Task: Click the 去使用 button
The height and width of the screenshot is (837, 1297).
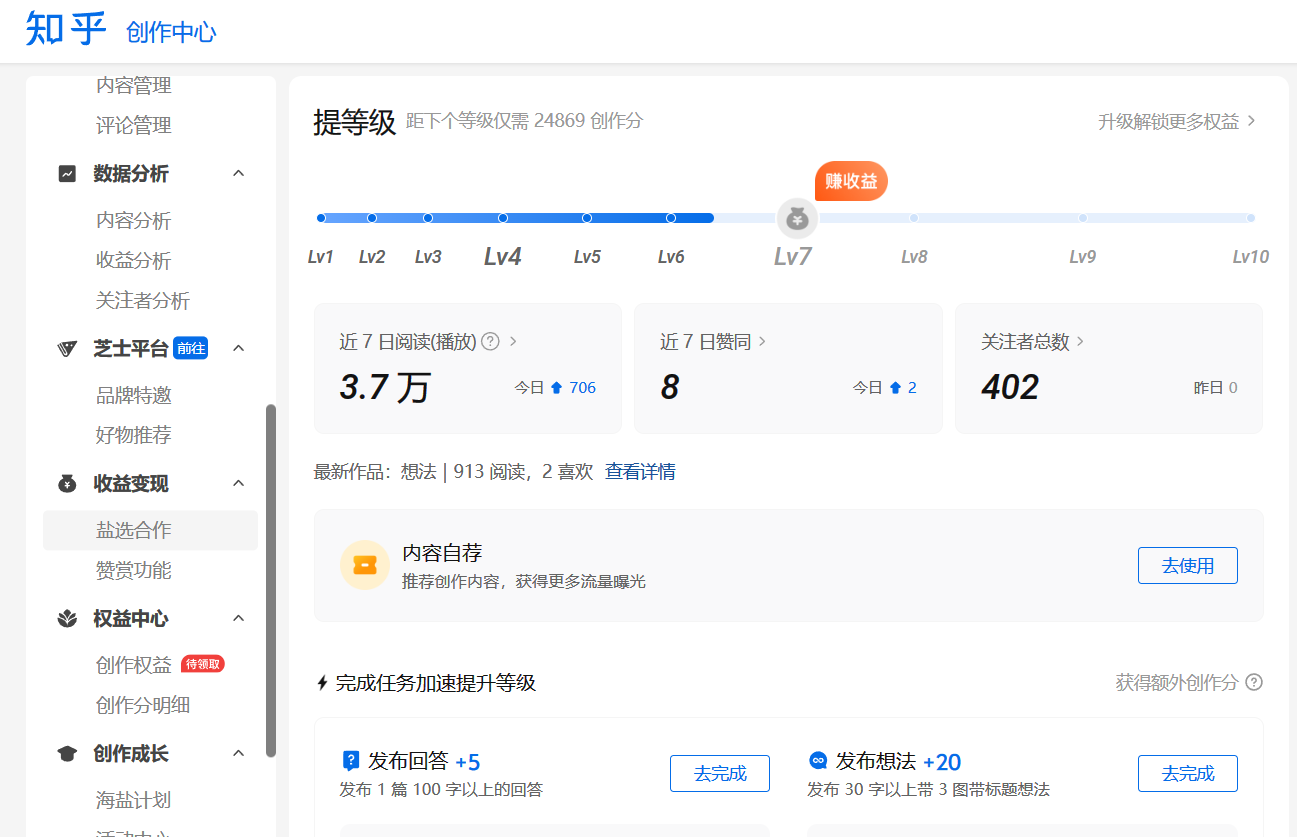Action: click(x=1187, y=565)
